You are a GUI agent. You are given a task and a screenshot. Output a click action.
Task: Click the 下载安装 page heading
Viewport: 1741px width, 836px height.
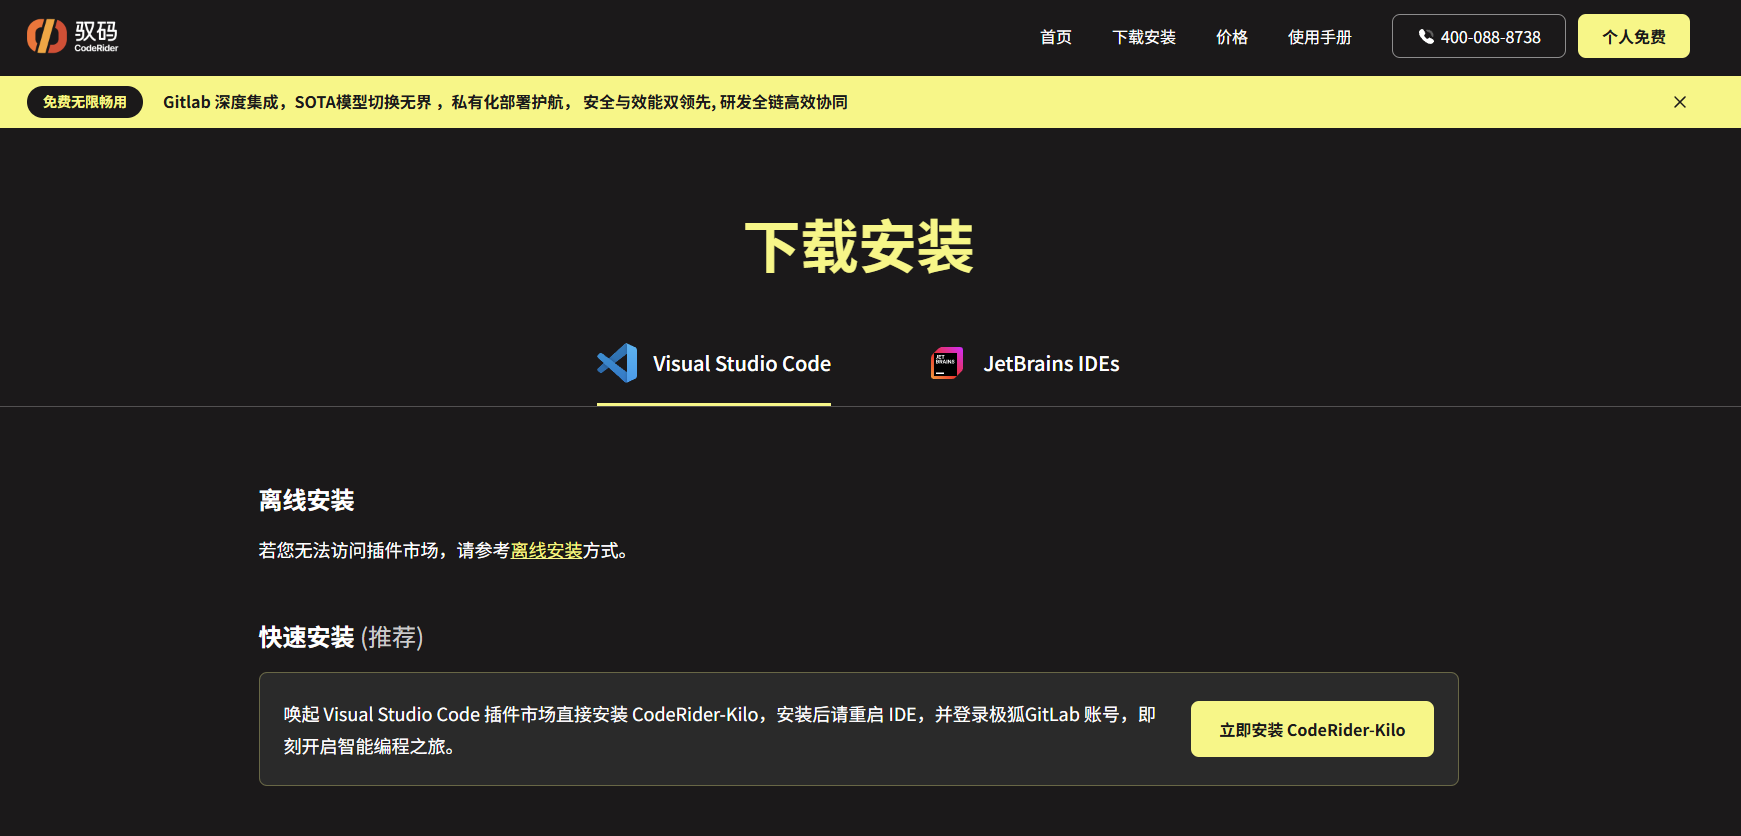click(860, 247)
